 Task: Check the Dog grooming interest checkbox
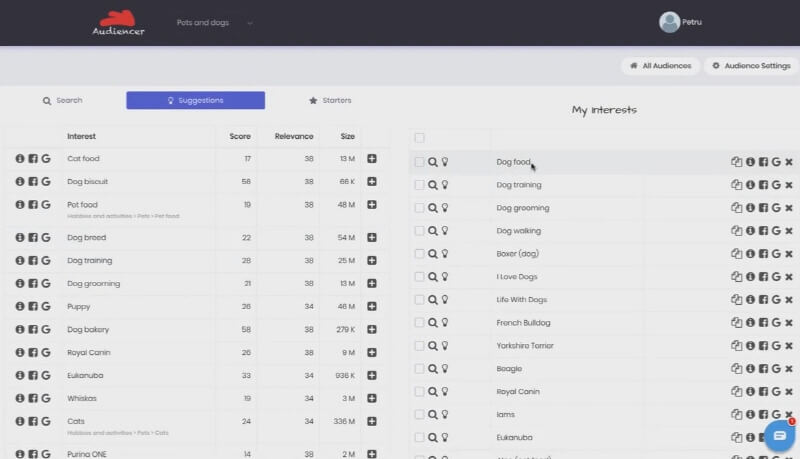tap(419, 208)
